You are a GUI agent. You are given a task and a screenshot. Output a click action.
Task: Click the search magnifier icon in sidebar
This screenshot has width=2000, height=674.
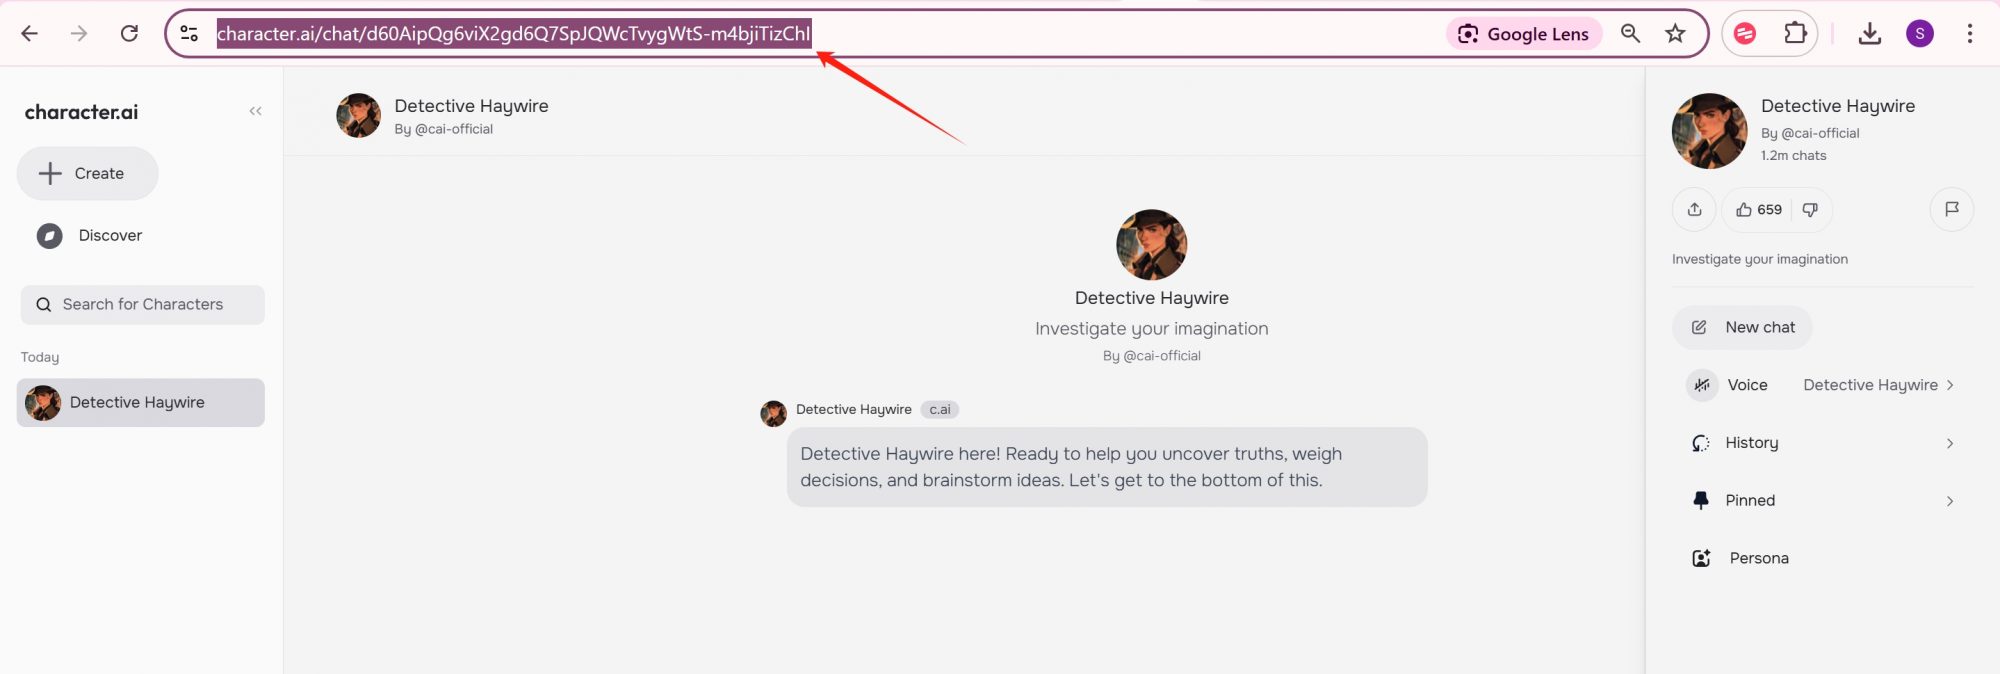point(44,305)
